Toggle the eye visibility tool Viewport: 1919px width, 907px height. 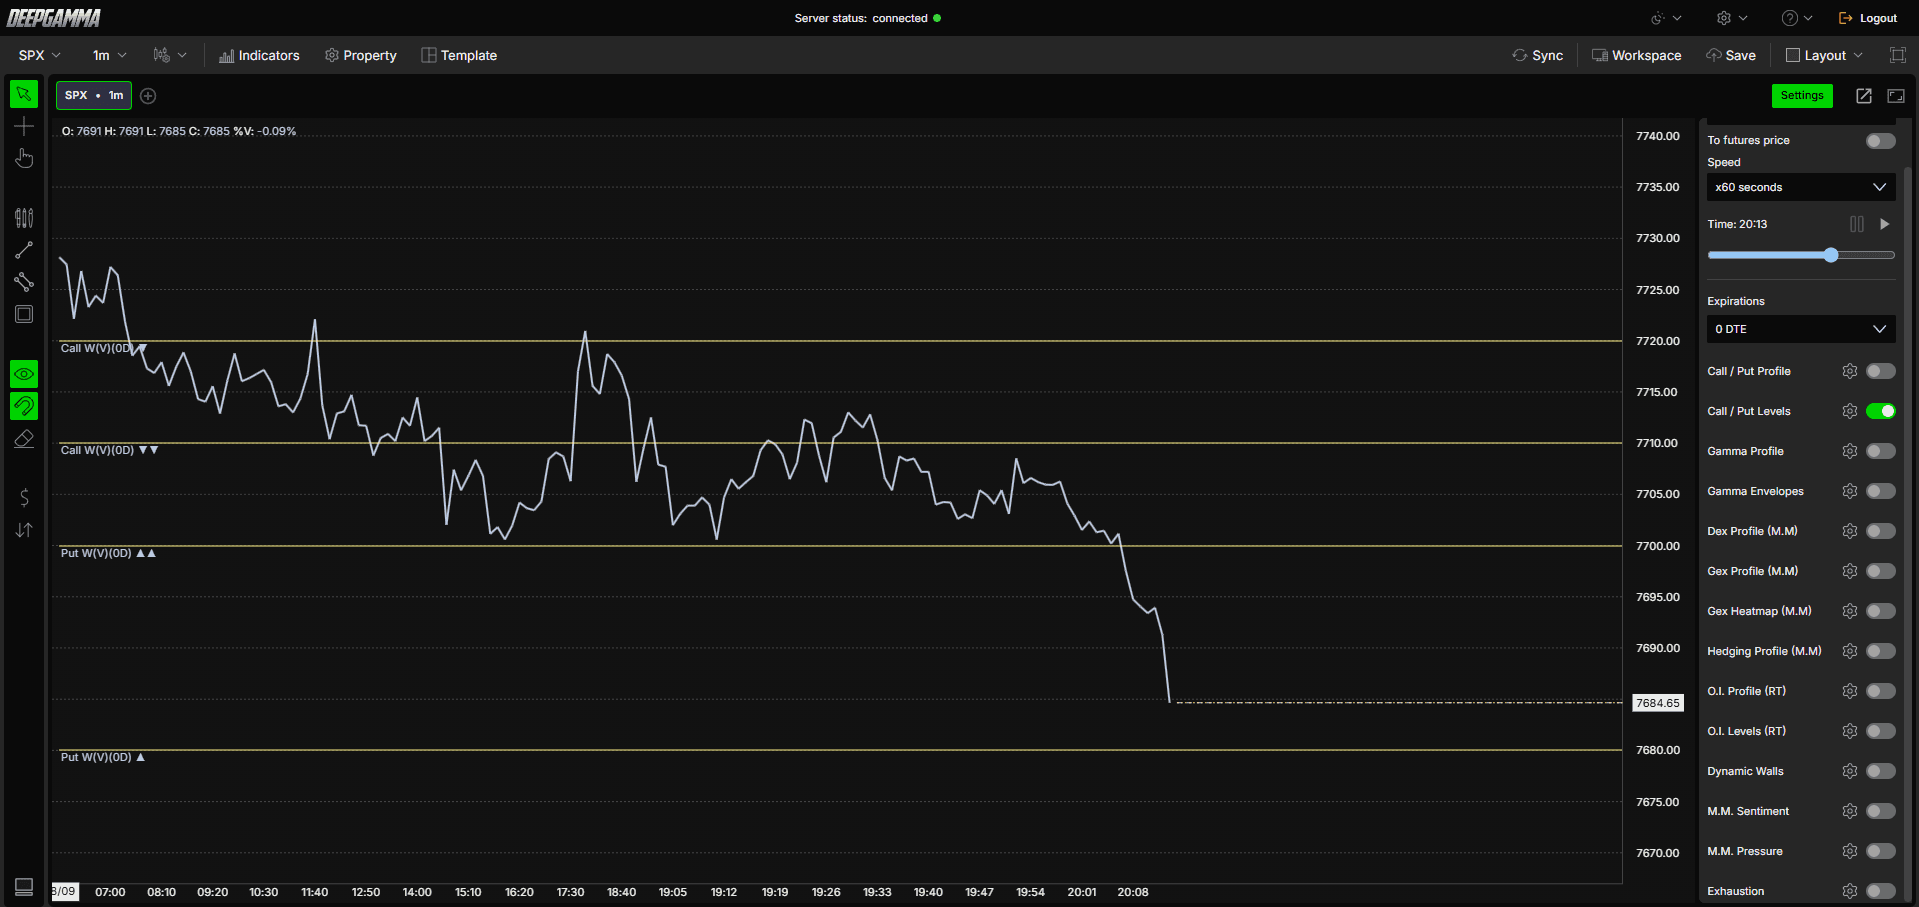tap(24, 374)
